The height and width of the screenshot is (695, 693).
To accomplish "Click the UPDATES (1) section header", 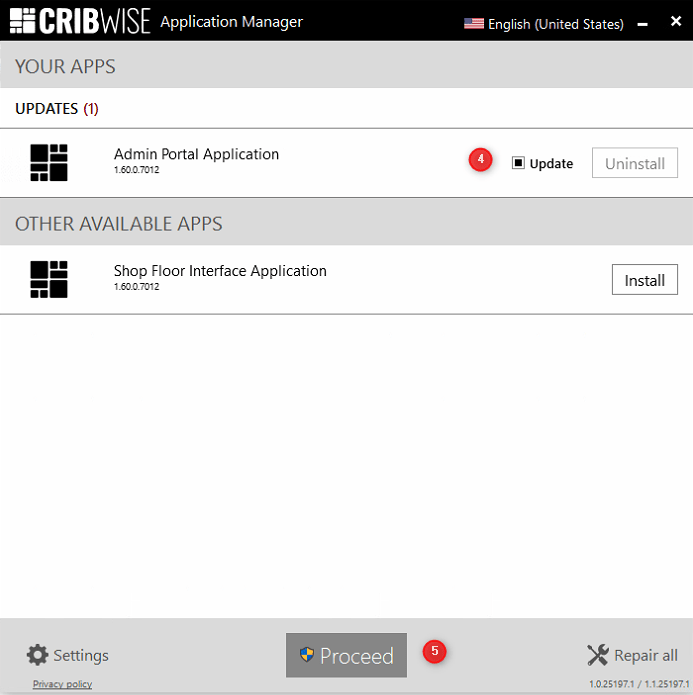I will pos(57,108).
